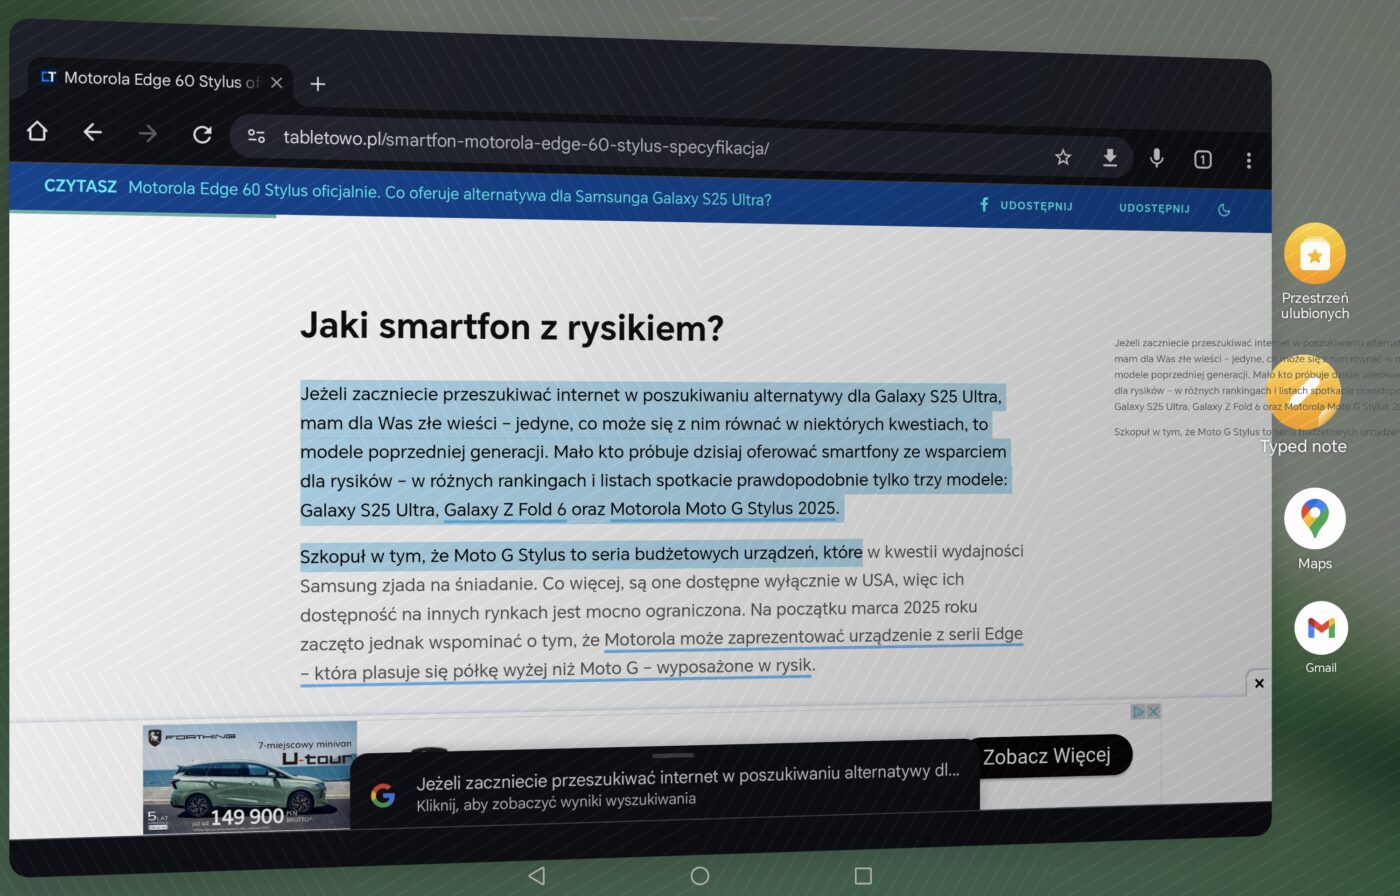Open the tab switcher showing 1 tab
Viewport: 1400px width, 896px height.
(1203, 159)
